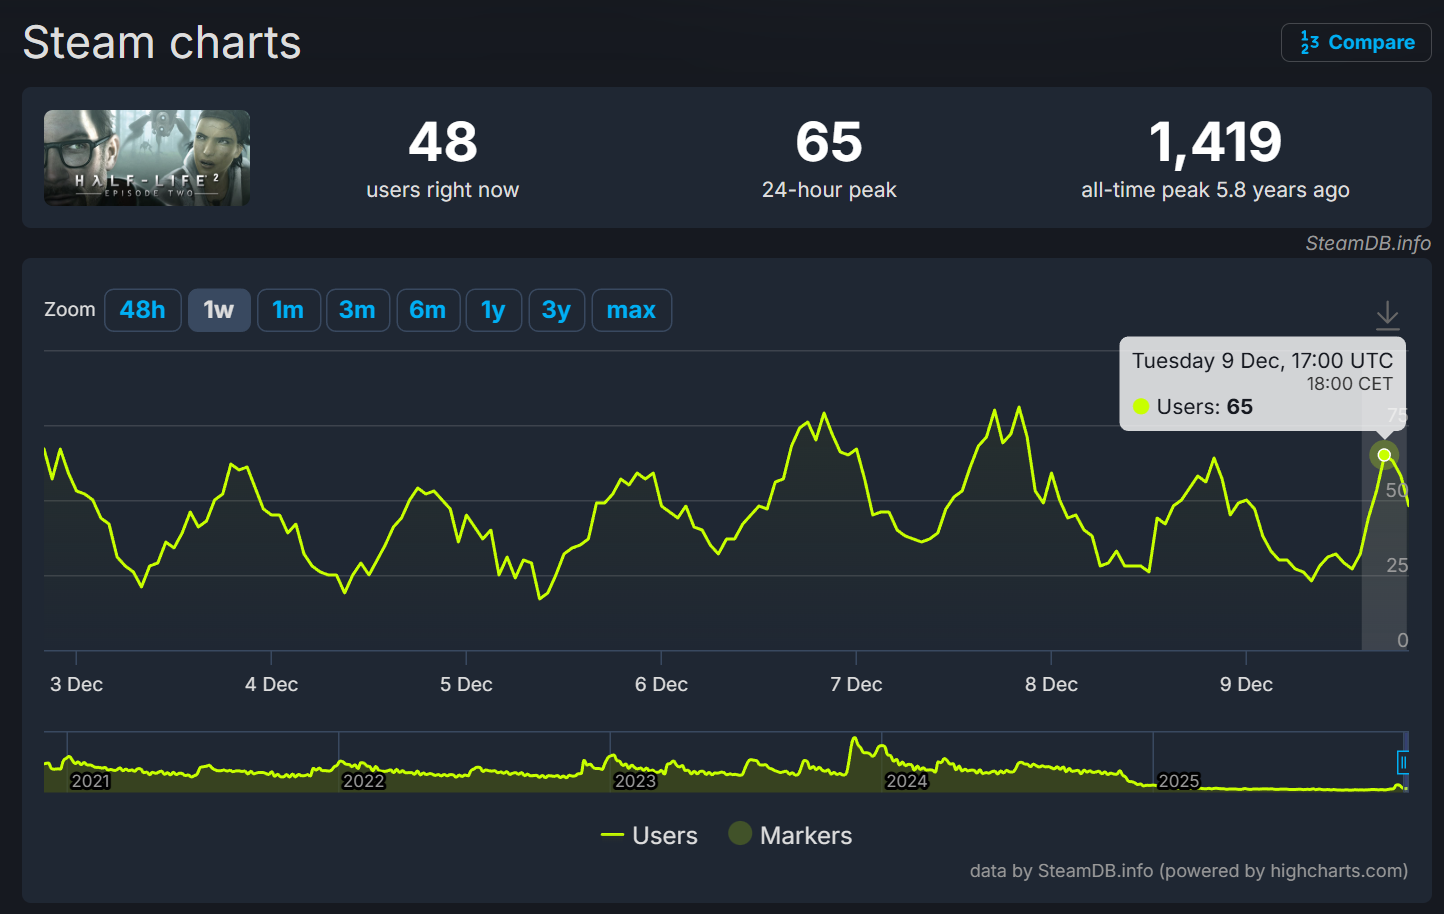Set chart zoom to 1y
This screenshot has height=914, width=1444.
coord(493,310)
